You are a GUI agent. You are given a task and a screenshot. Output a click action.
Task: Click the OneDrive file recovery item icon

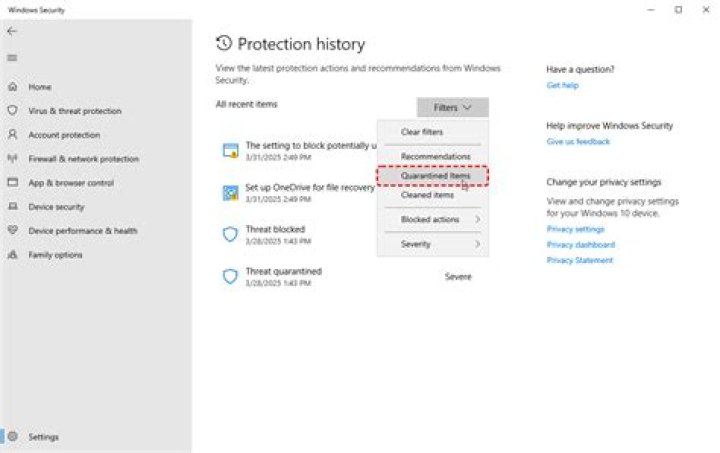coord(231,193)
